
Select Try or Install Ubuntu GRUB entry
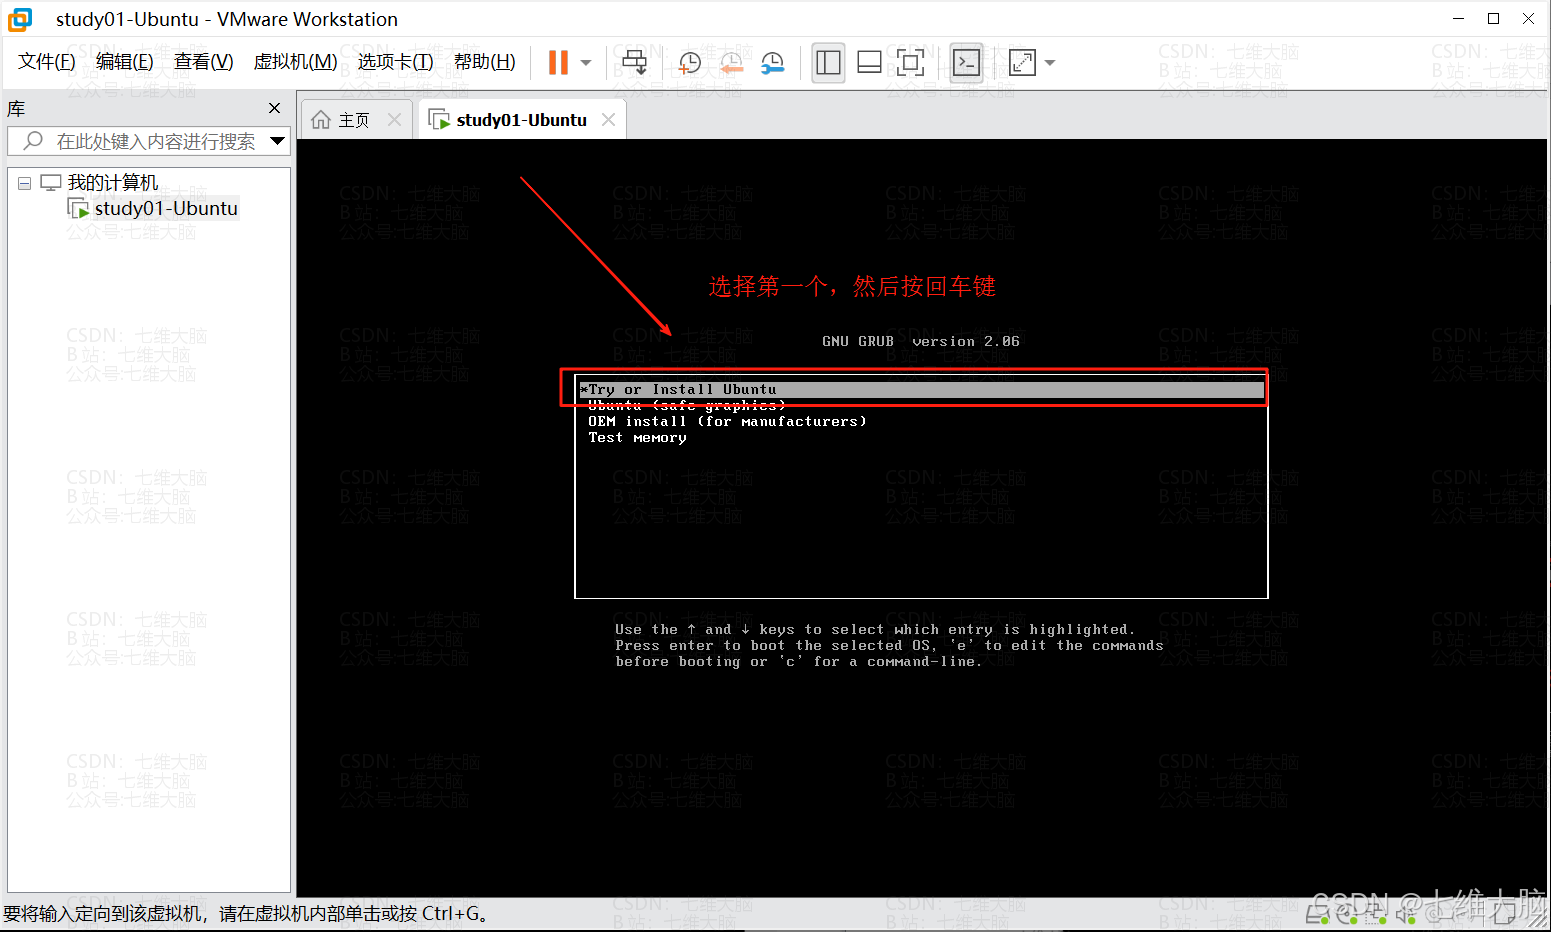[921, 389]
